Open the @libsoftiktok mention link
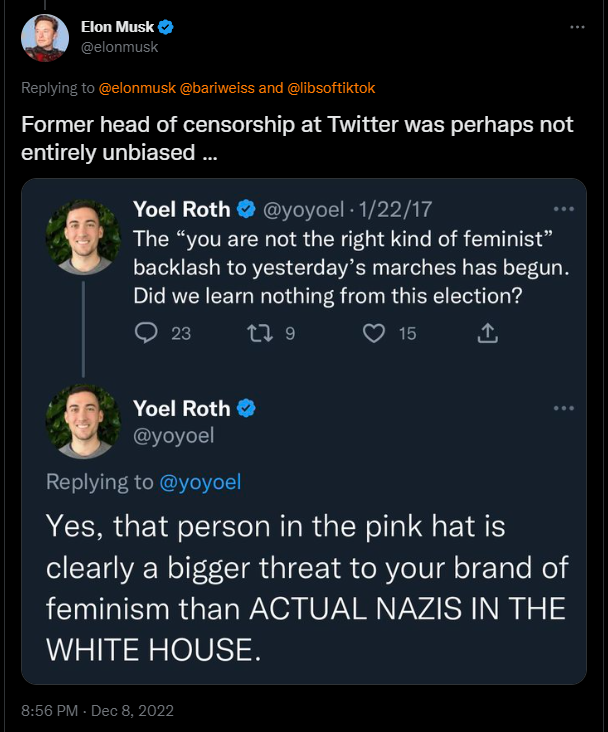 pos(331,88)
